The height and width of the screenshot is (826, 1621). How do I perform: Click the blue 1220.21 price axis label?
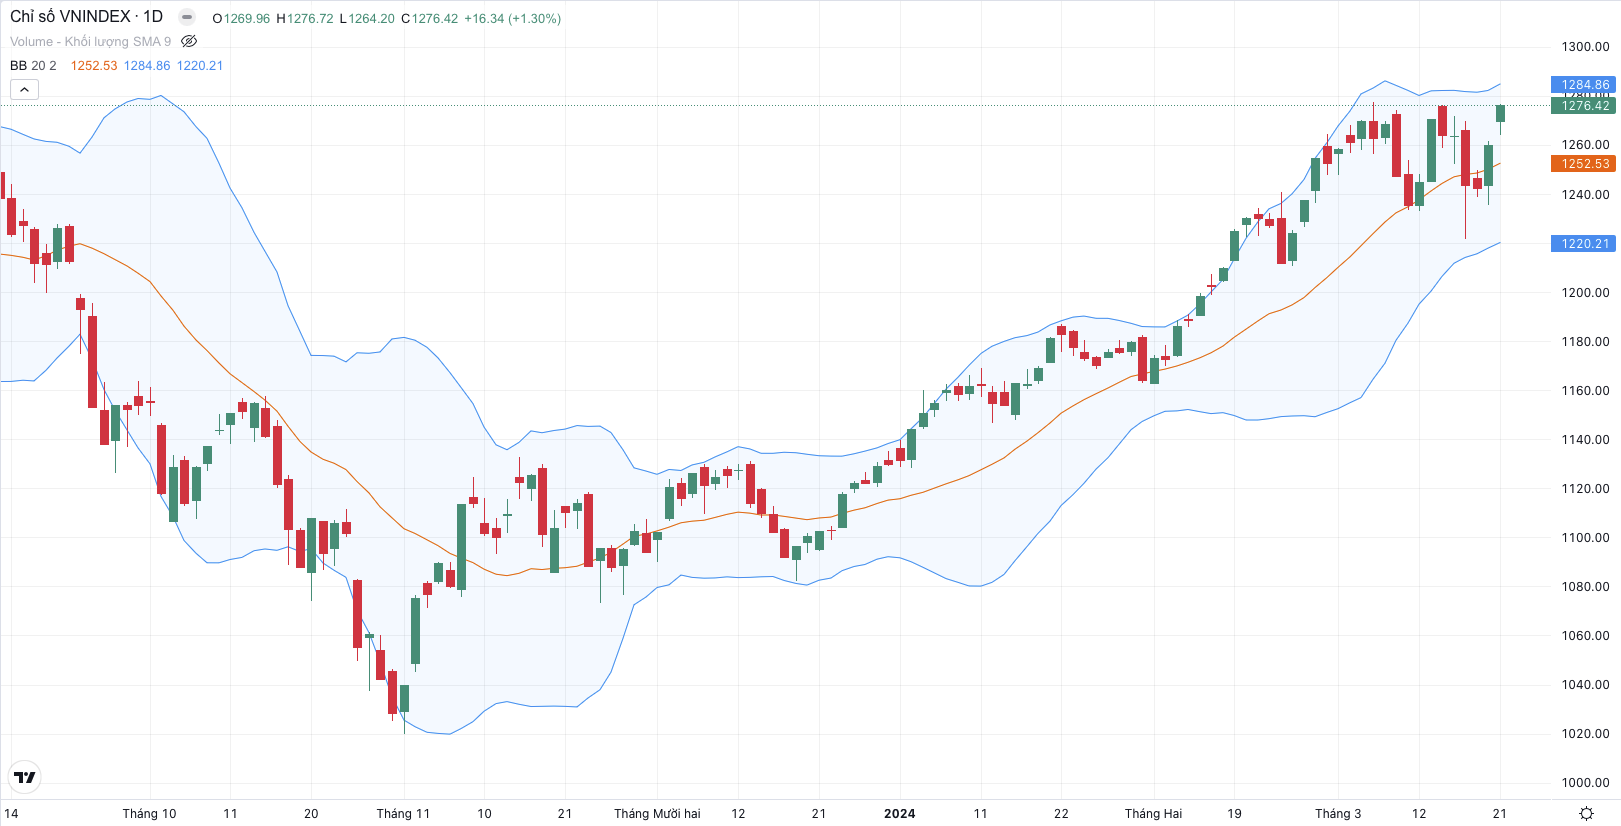pos(1582,243)
